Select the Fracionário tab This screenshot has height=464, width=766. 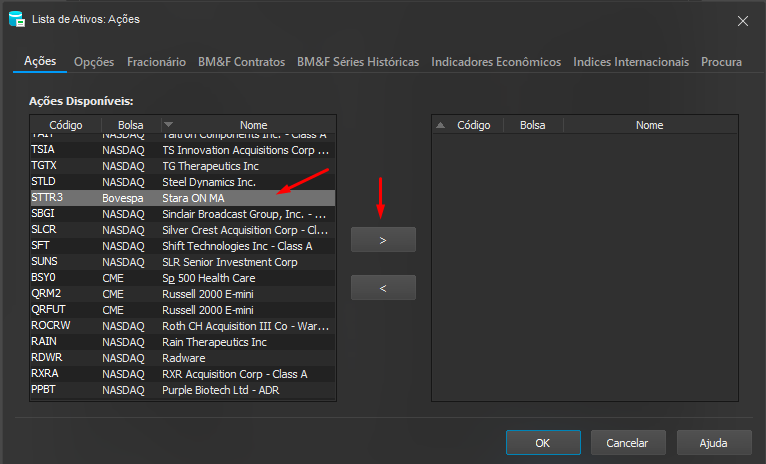156,62
